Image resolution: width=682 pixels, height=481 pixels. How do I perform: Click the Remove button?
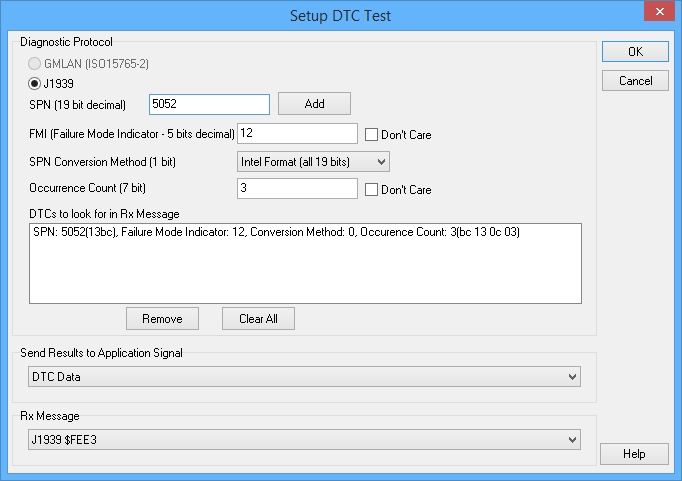162,319
